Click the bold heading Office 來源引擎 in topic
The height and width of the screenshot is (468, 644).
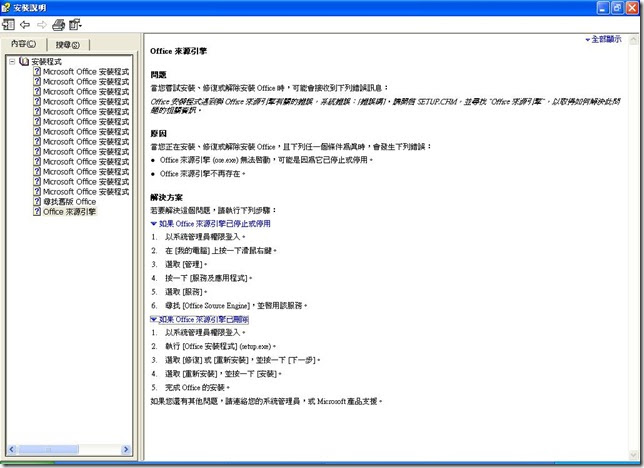(178, 51)
